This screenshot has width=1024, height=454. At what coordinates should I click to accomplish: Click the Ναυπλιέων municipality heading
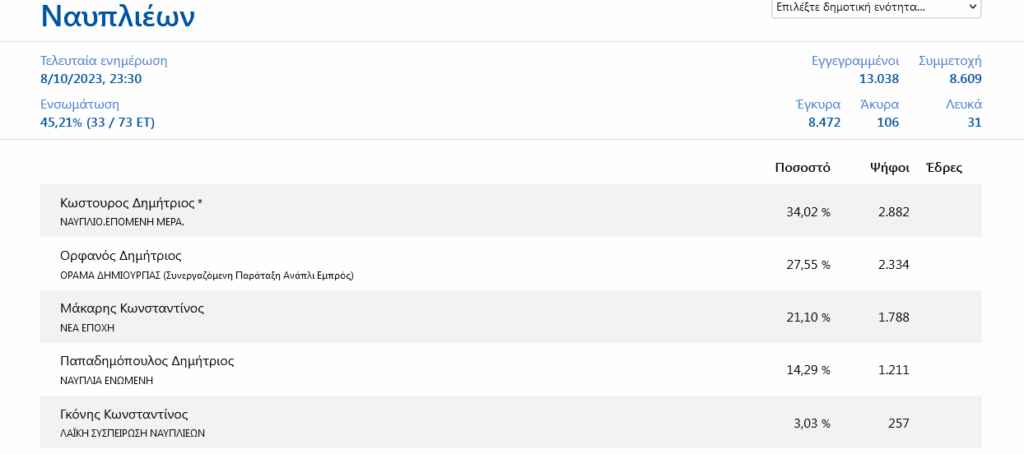click(x=117, y=16)
